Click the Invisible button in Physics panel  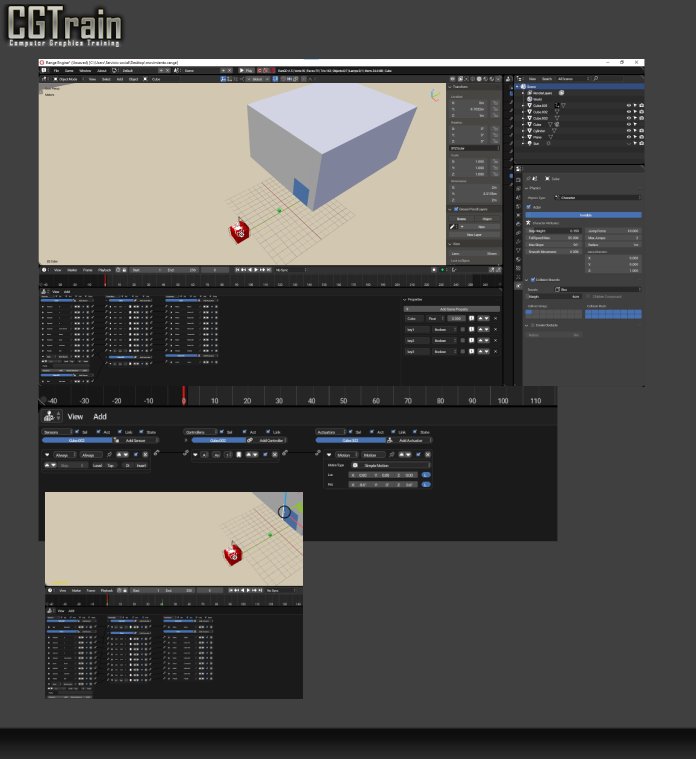coord(583,215)
